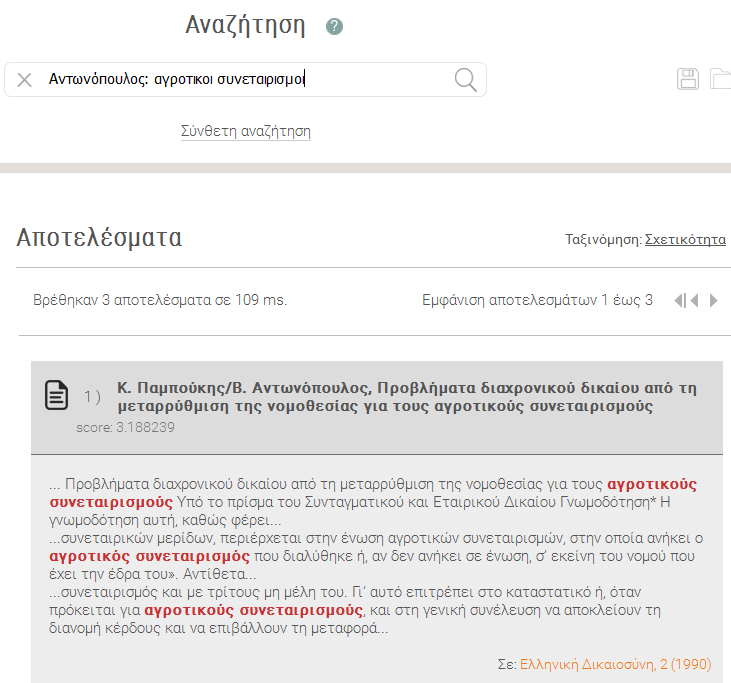This screenshot has height=683, width=731.
Task: Save the search using the floppy disk icon
Action: 688,80
